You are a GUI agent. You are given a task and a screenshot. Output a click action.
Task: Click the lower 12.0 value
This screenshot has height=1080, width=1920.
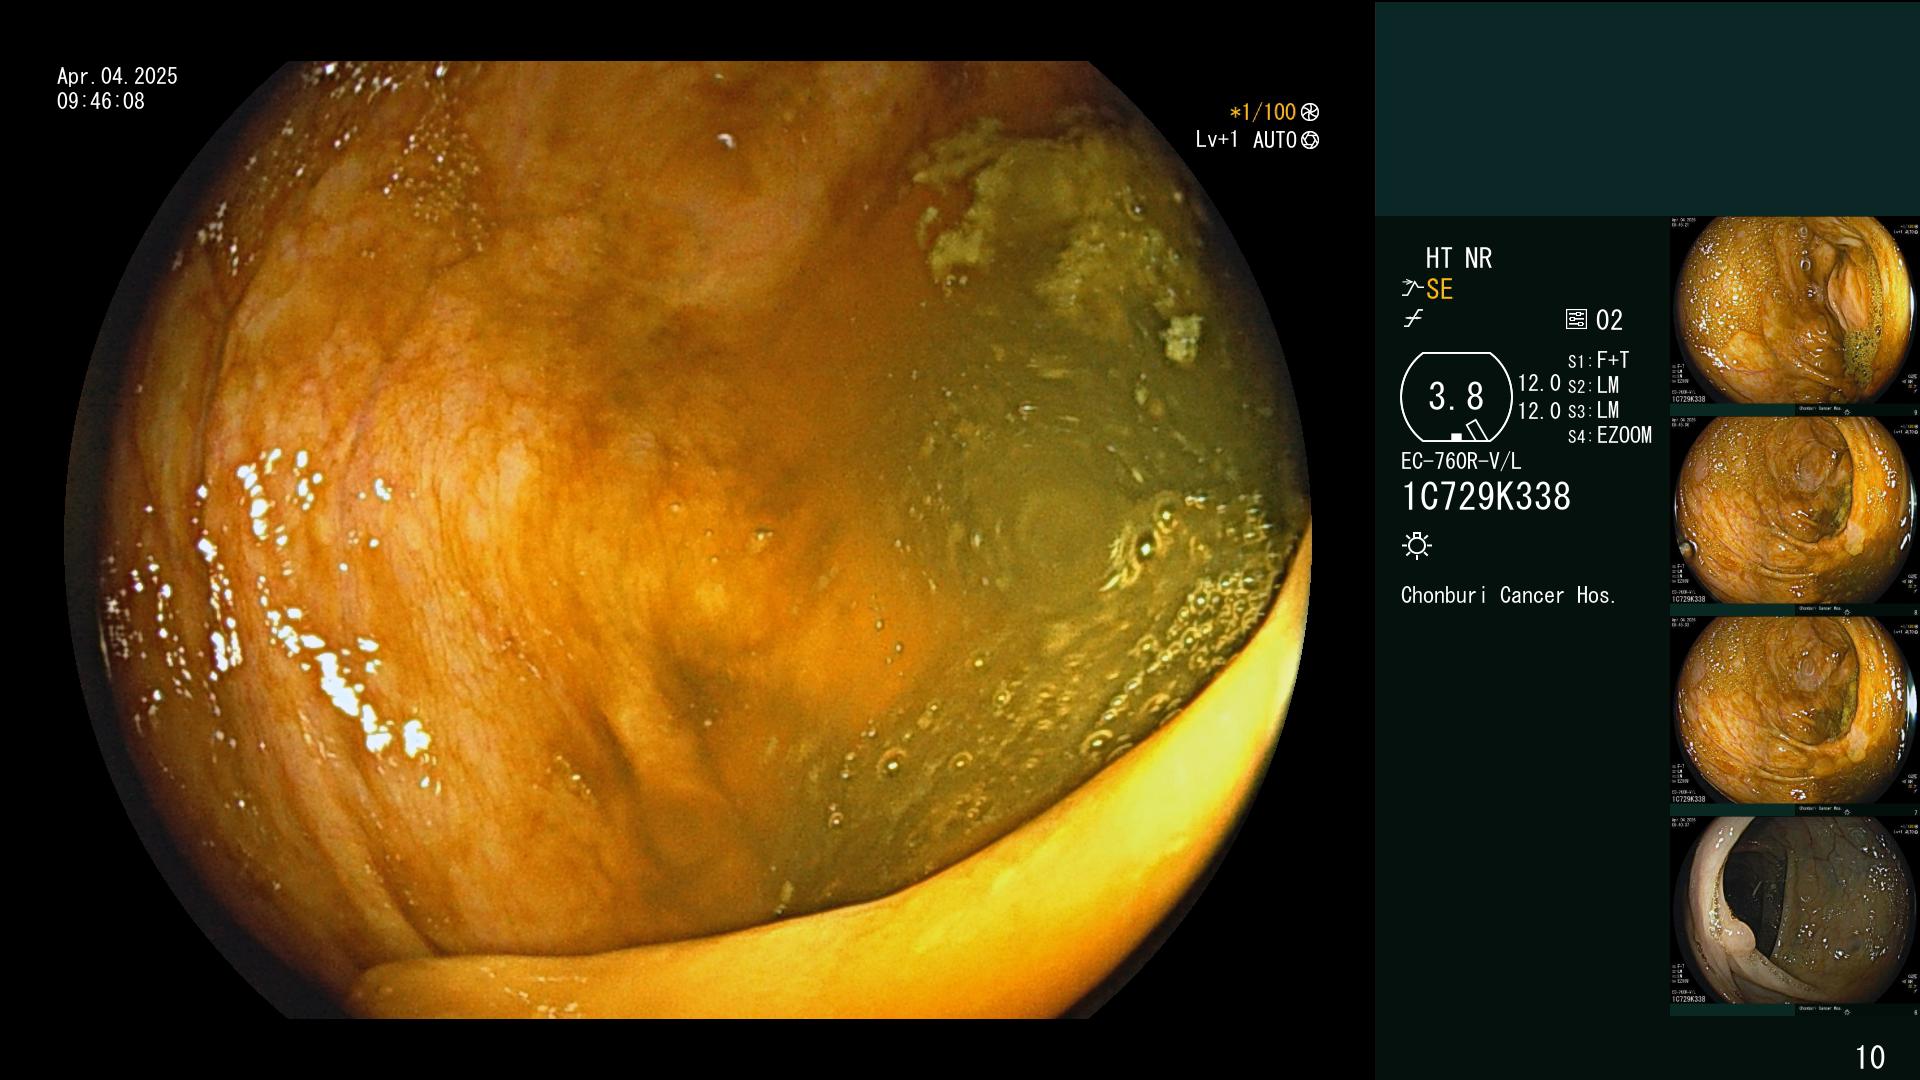click(x=1539, y=411)
